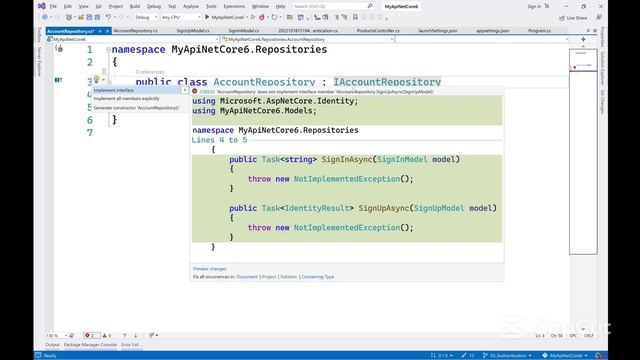The image size is (640, 360).
Task: Open the zoom percentage dropdown
Action: (x=56, y=335)
